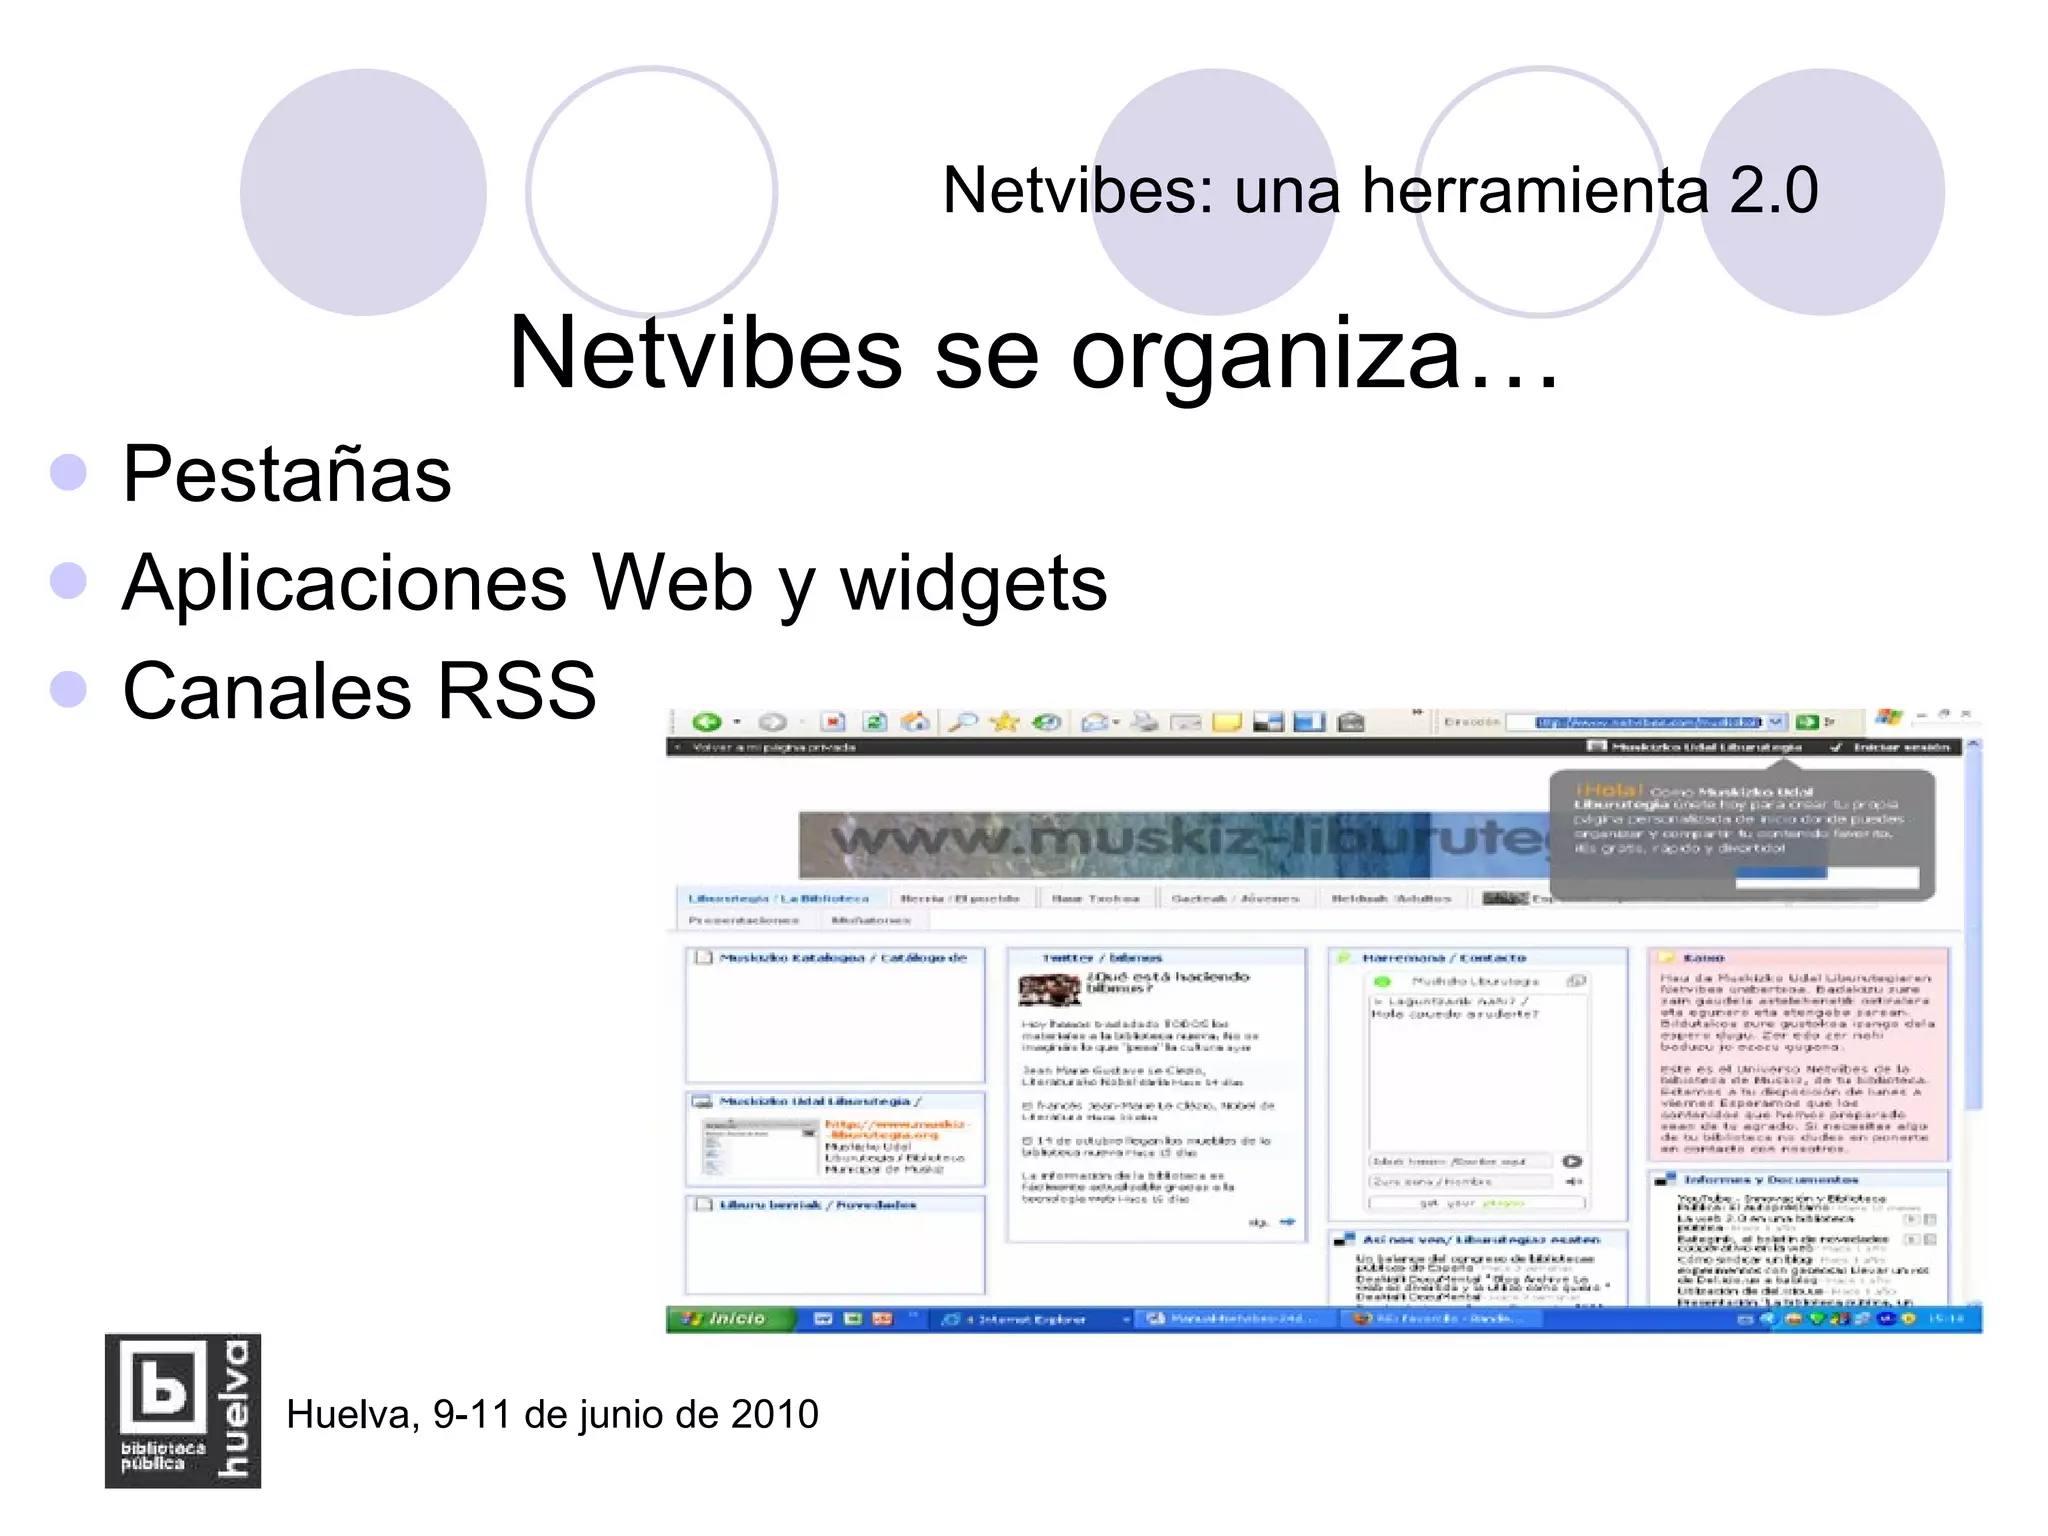This screenshot has width=2048, height=1536.
Task: Switch to the 'Herria / El pueblo' tab
Action: point(960,898)
